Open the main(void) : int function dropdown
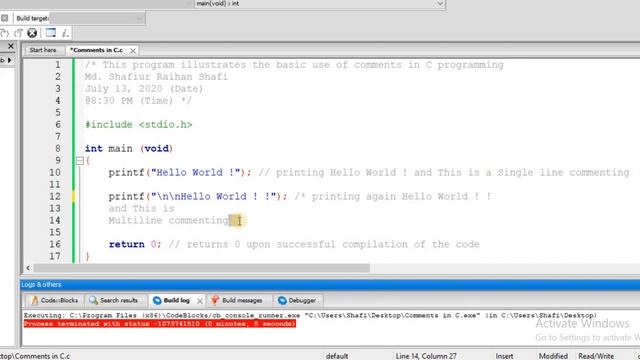The height and width of the screenshot is (360, 640). 319,4
